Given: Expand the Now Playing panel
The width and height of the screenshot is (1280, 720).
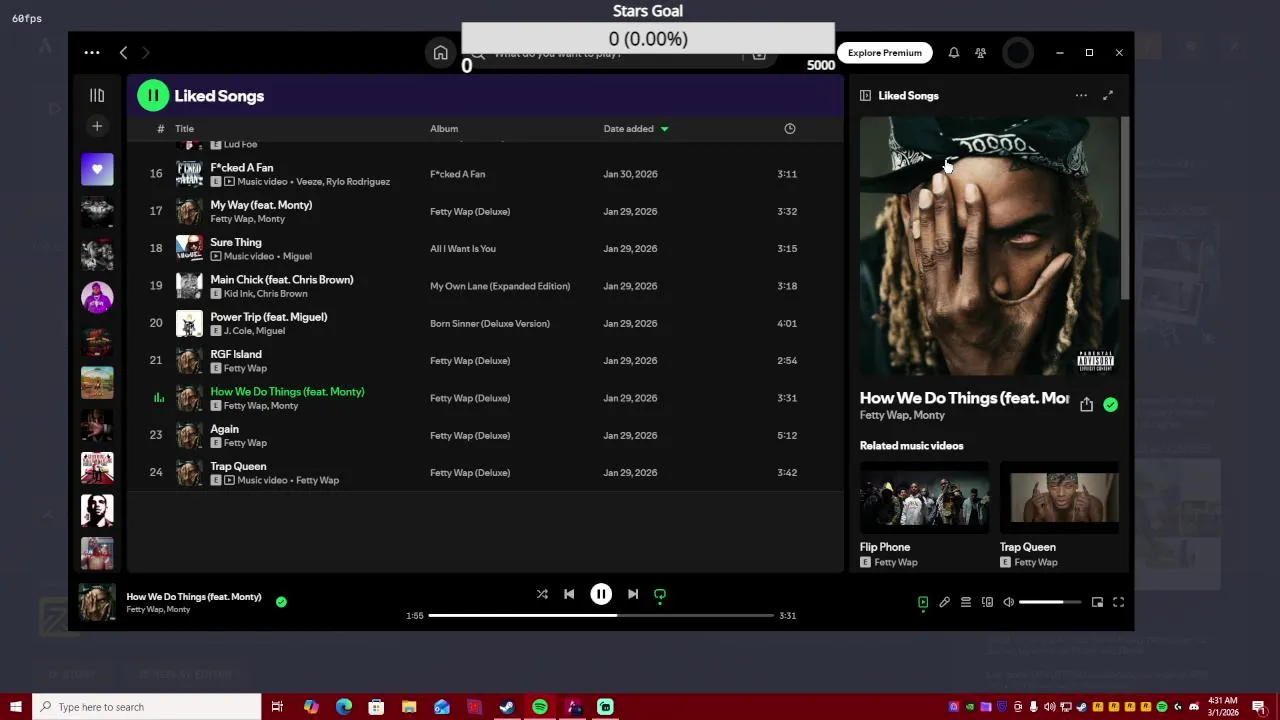Looking at the screenshot, I should [x=1108, y=96].
